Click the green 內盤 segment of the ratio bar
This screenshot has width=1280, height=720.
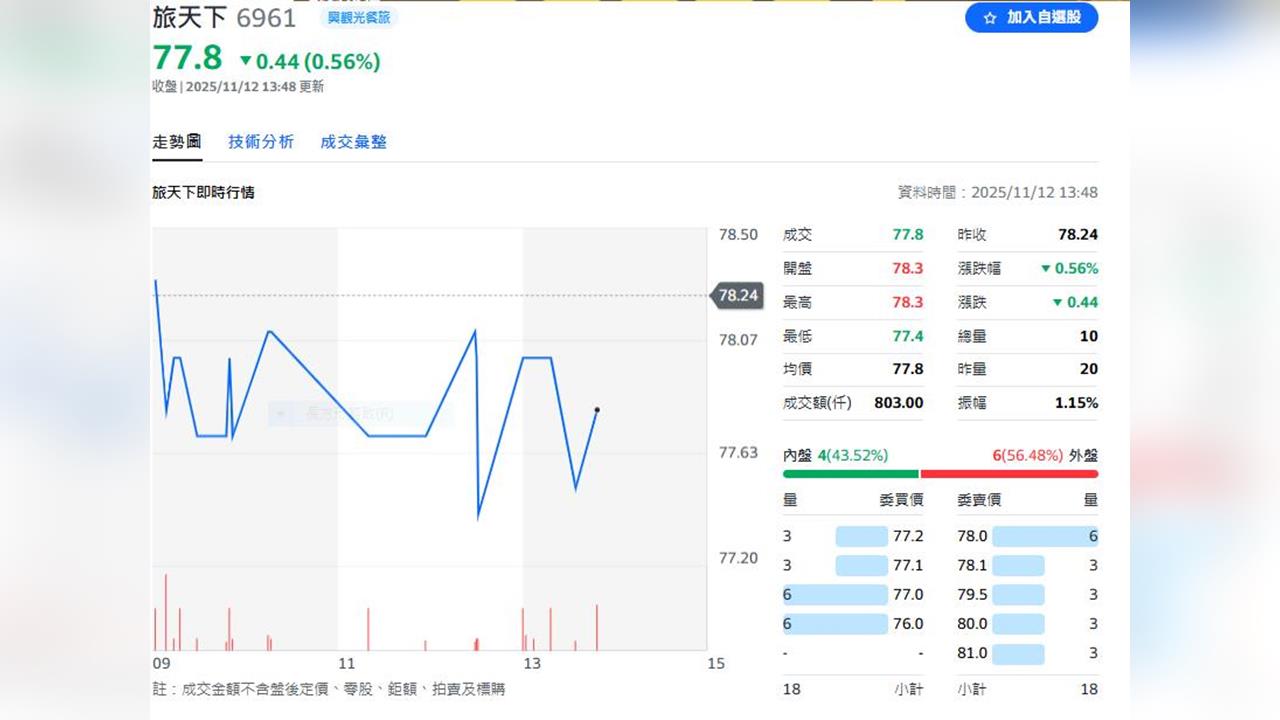[x=850, y=474]
